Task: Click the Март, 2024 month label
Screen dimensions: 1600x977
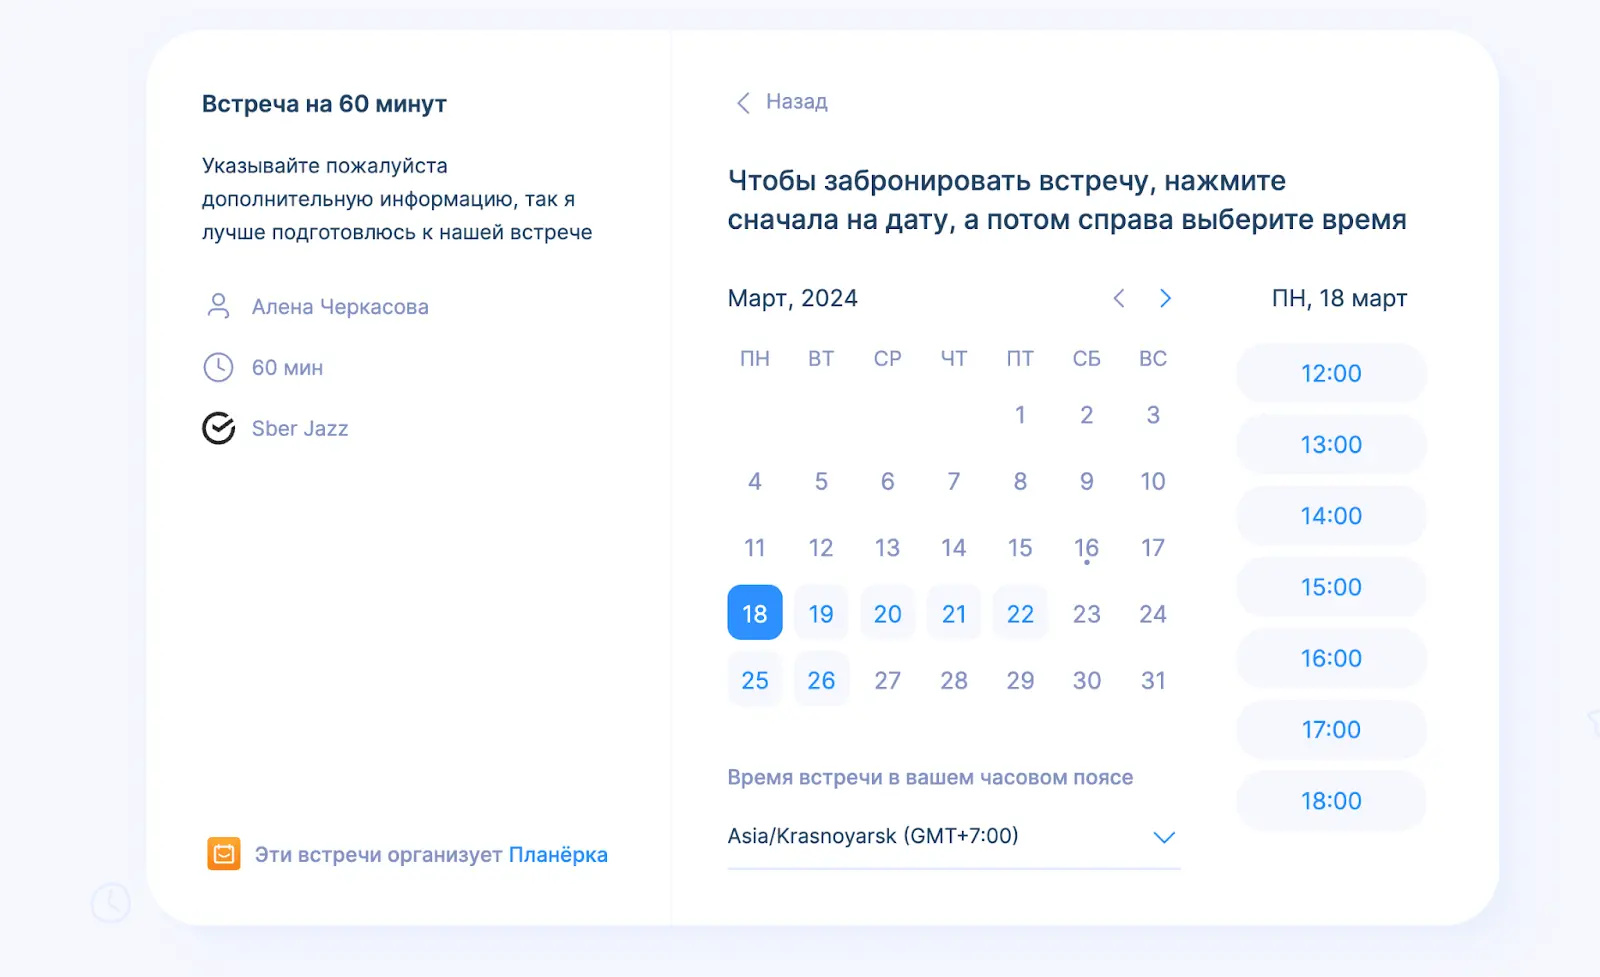Action: [793, 298]
